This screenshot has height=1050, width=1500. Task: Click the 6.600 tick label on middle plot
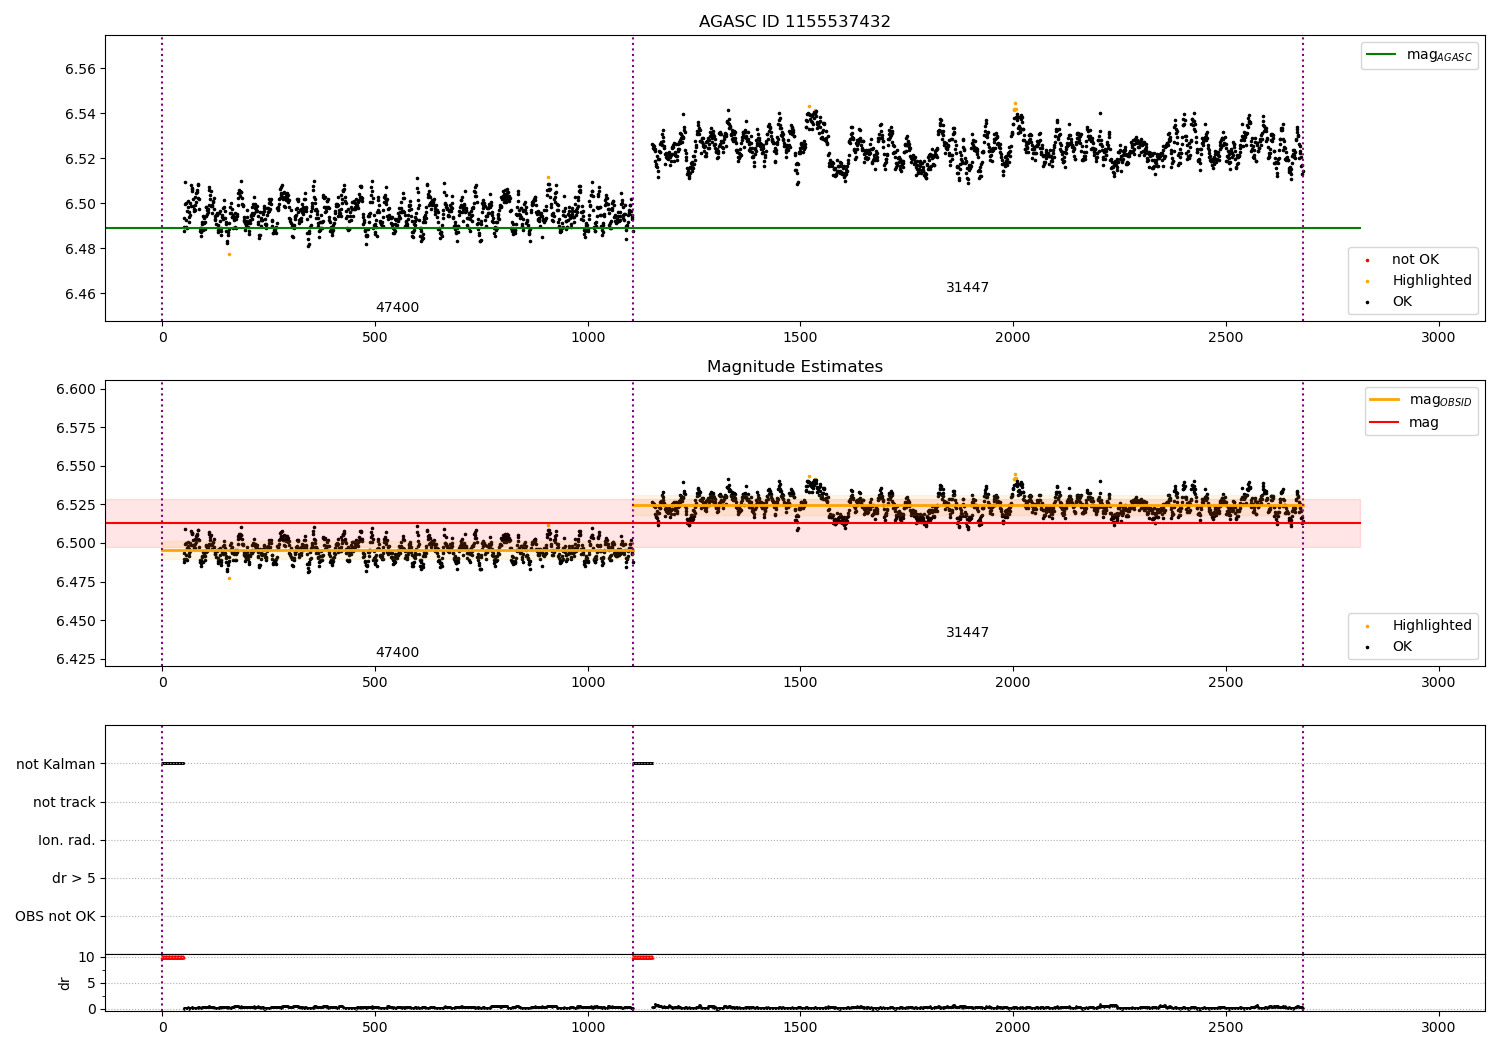point(76,389)
